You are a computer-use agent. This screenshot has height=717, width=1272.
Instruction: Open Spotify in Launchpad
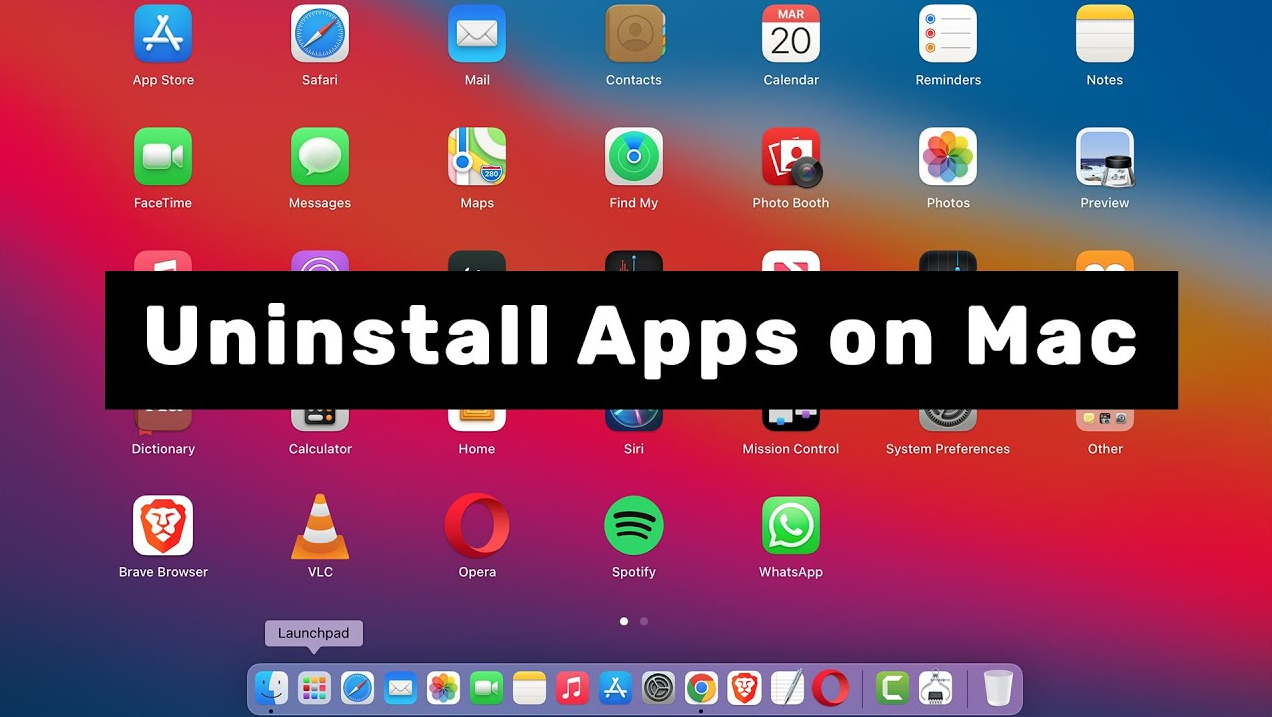(634, 526)
